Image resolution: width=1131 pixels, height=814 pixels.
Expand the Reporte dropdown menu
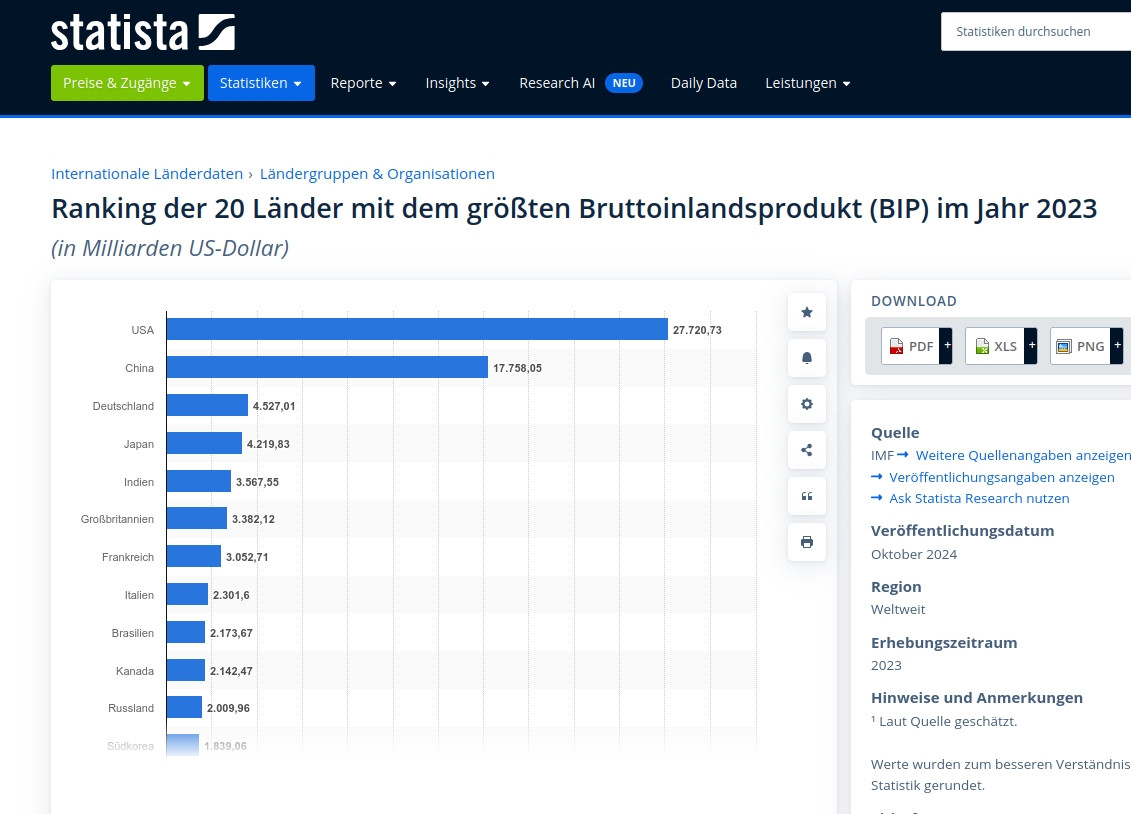[363, 83]
